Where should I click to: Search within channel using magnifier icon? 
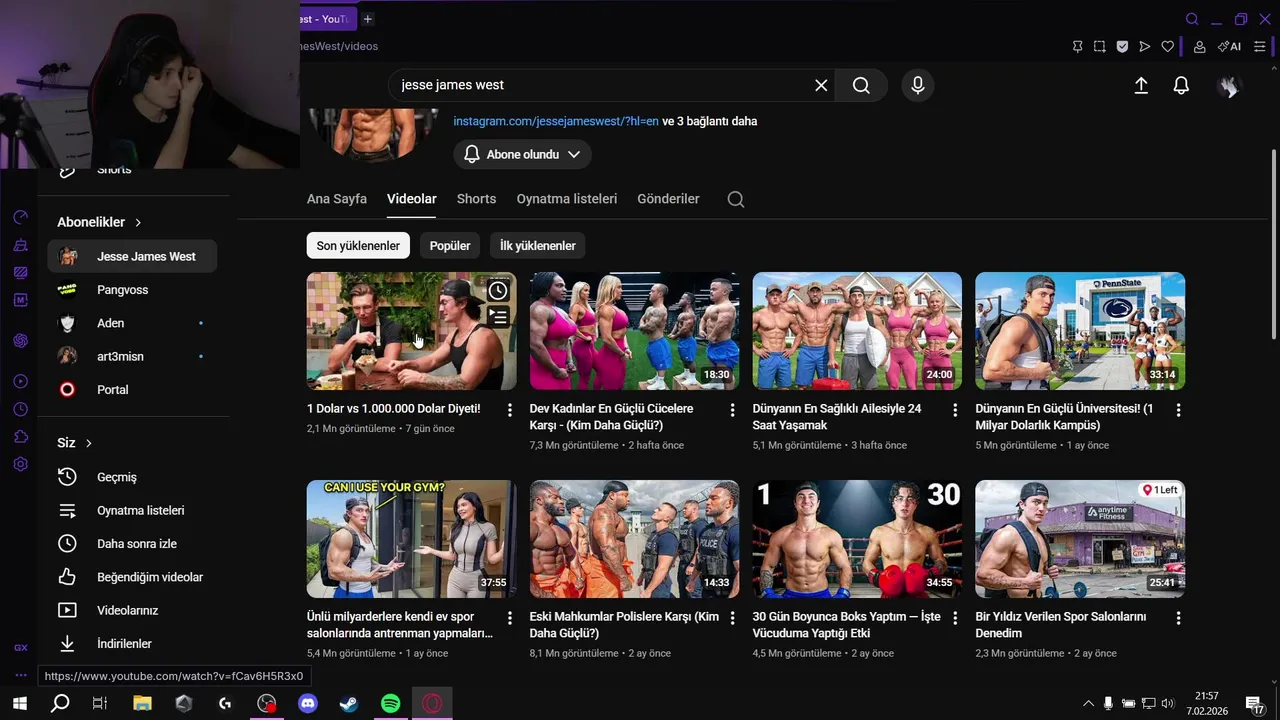click(736, 199)
